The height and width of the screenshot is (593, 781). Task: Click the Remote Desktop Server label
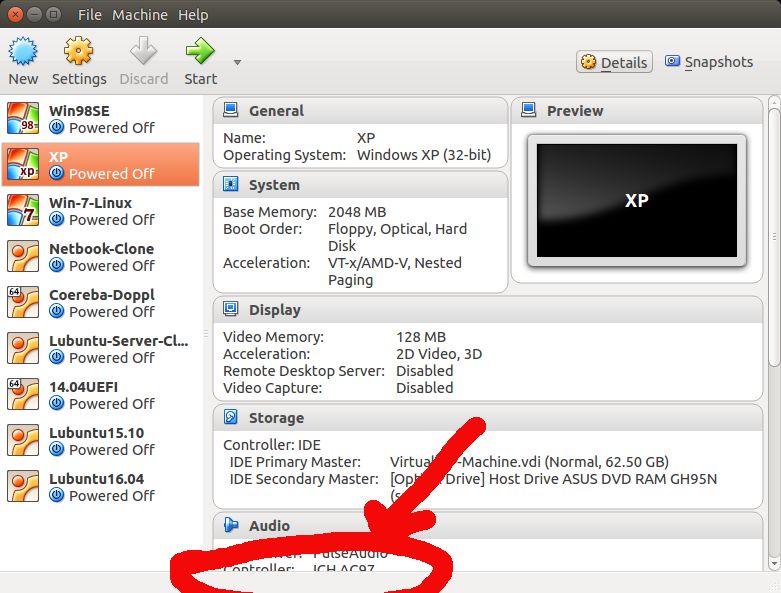(304, 371)
